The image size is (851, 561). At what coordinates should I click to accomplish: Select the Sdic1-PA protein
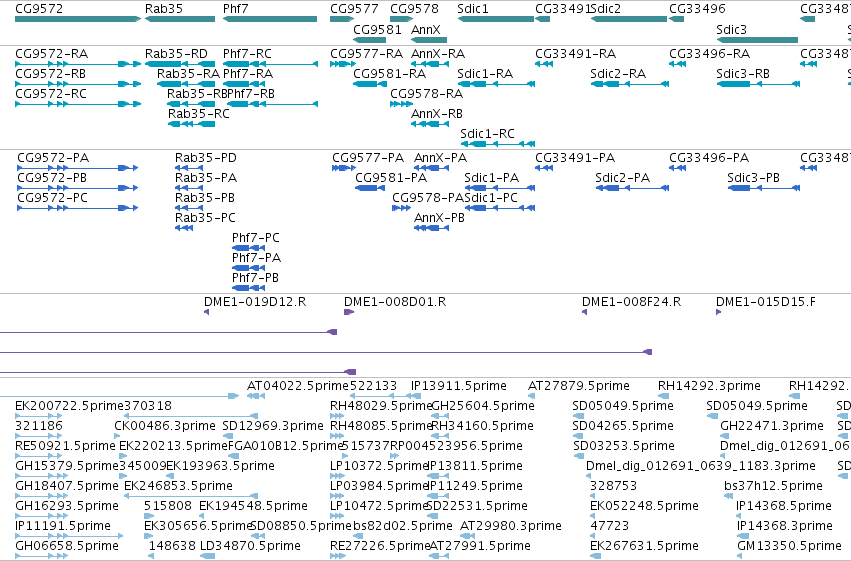(x=500, y=188)
